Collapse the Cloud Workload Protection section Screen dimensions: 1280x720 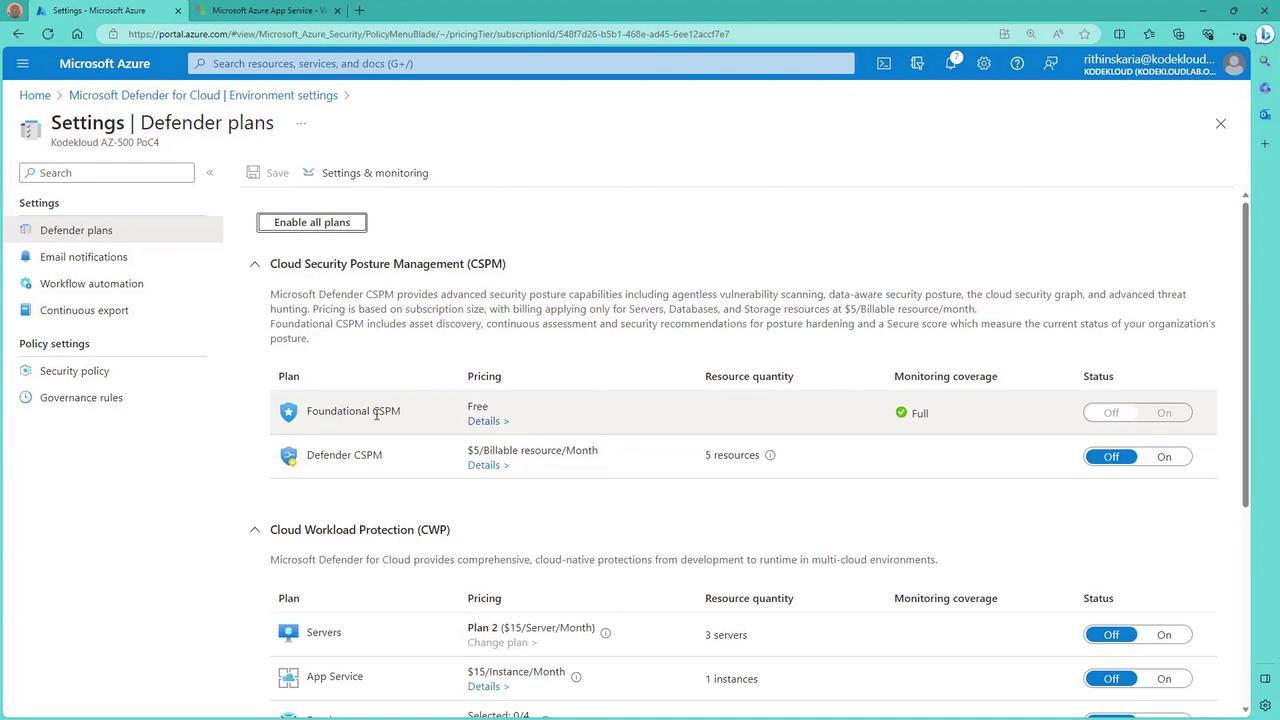point(255,530)
